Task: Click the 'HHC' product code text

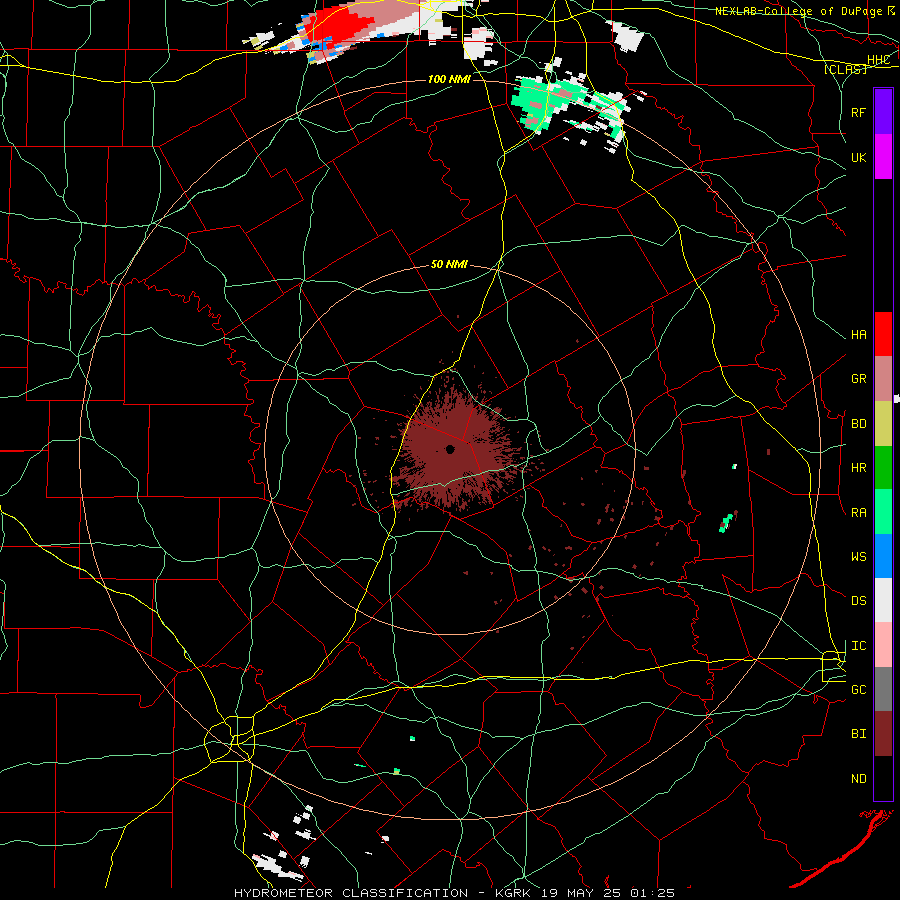Action: [x=879, y=60]
